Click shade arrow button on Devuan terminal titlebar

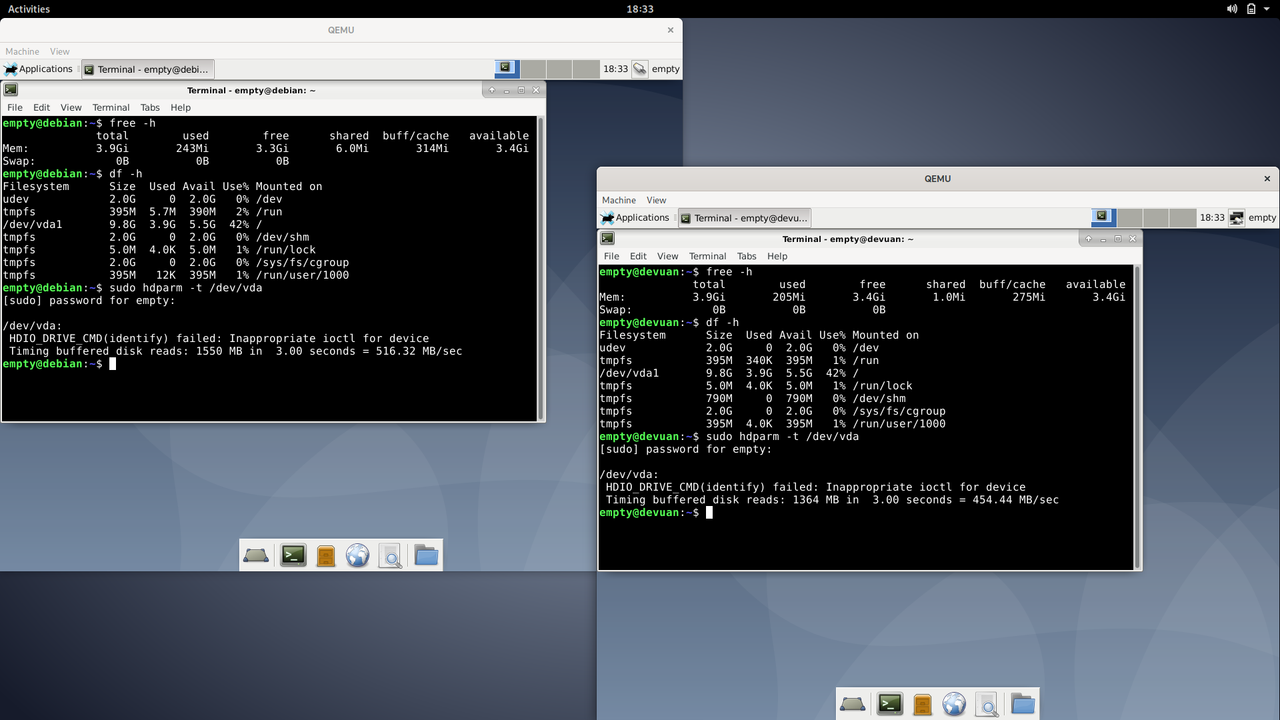click(x=1089, y=239)
